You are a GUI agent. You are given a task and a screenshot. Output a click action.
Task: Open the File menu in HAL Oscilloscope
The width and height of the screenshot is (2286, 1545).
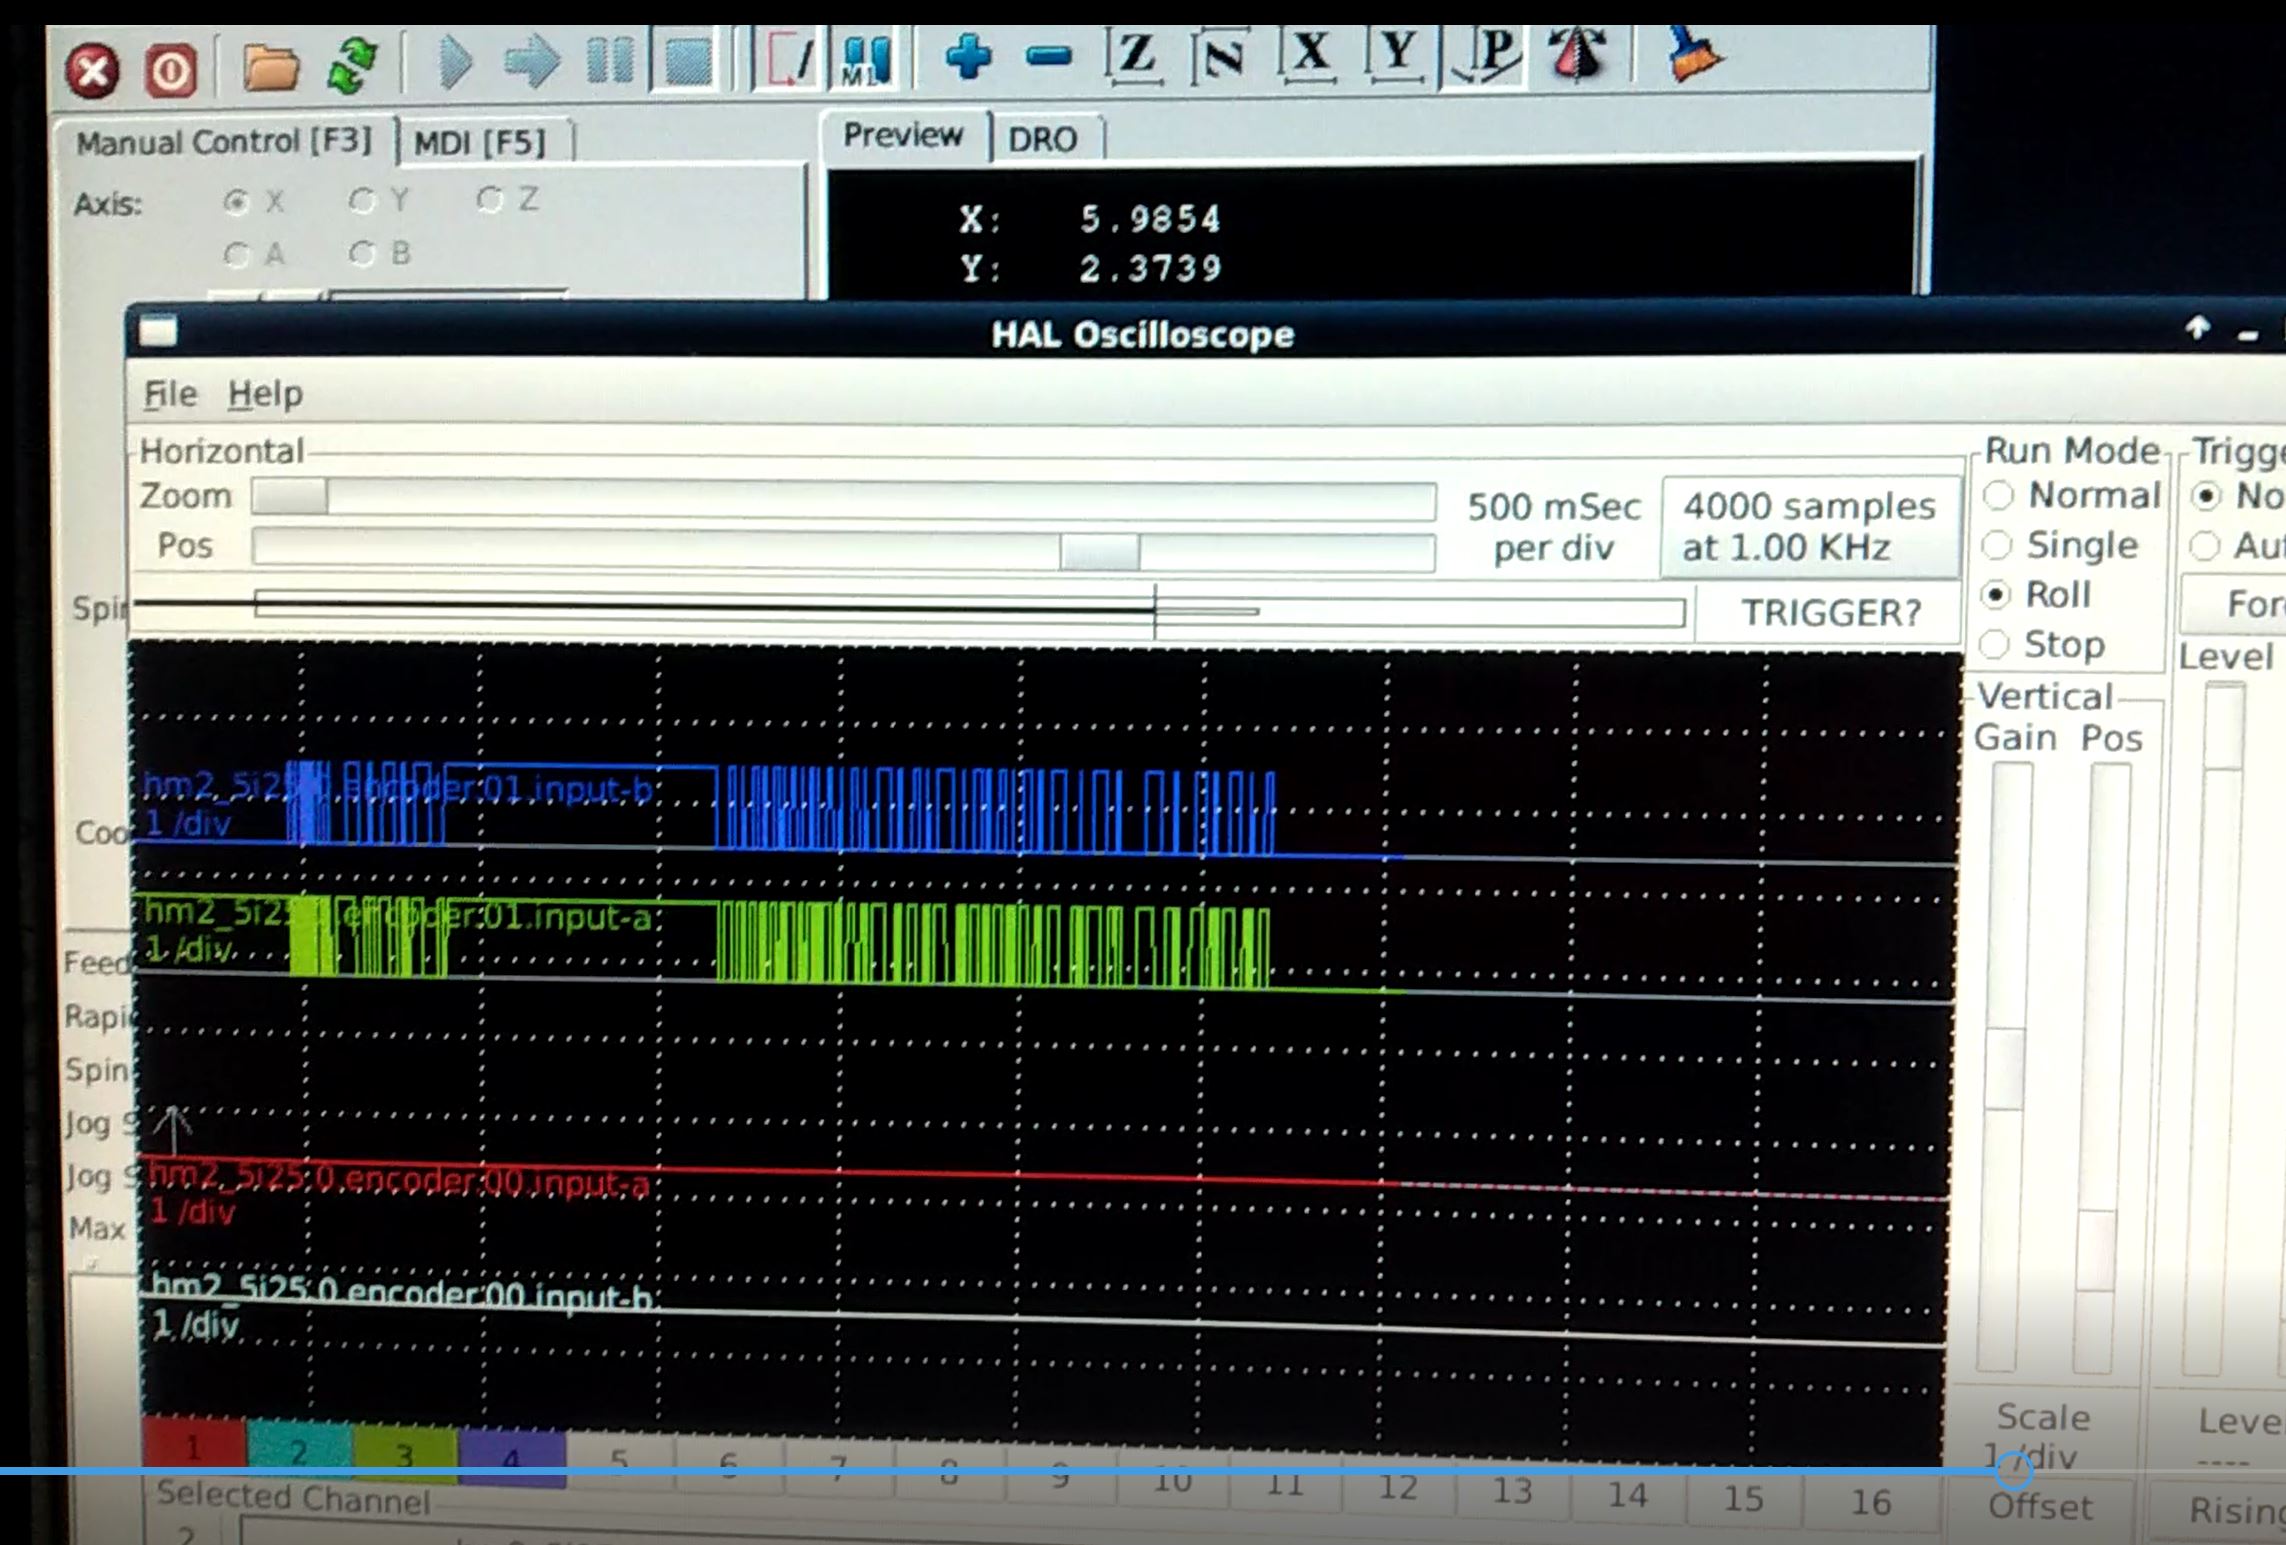(x=169, y=394)
